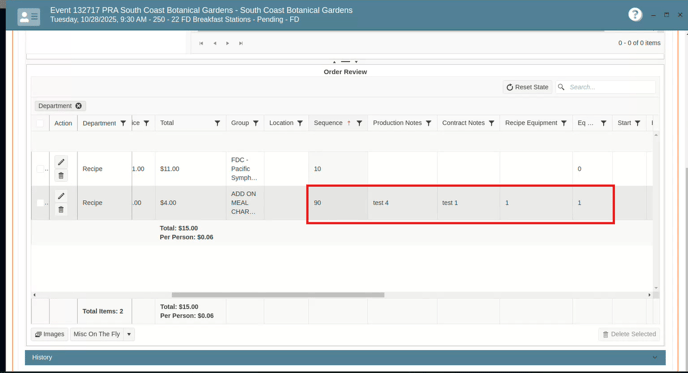This screenshot has height=373, width=688.
Task: Remove the Department grouping chip
Action: coord(79,106)
